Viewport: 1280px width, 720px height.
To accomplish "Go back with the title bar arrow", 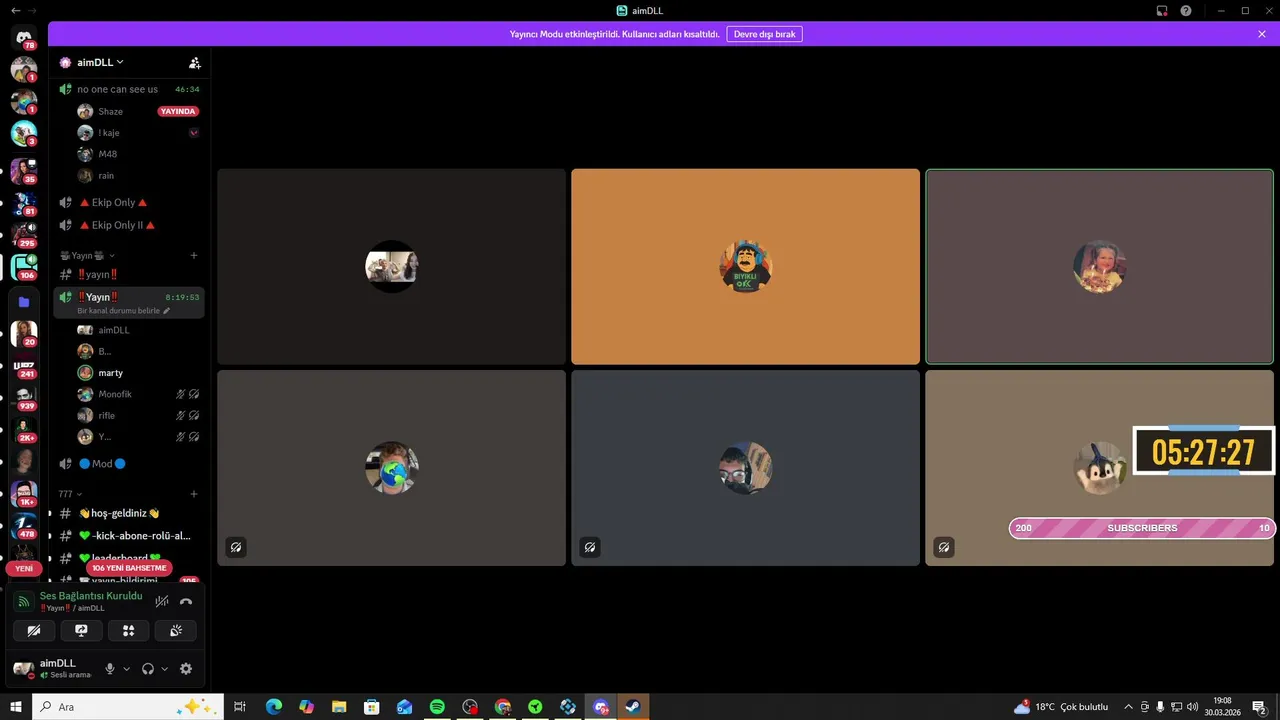I will pyautogui.click(x=15, y=10).
